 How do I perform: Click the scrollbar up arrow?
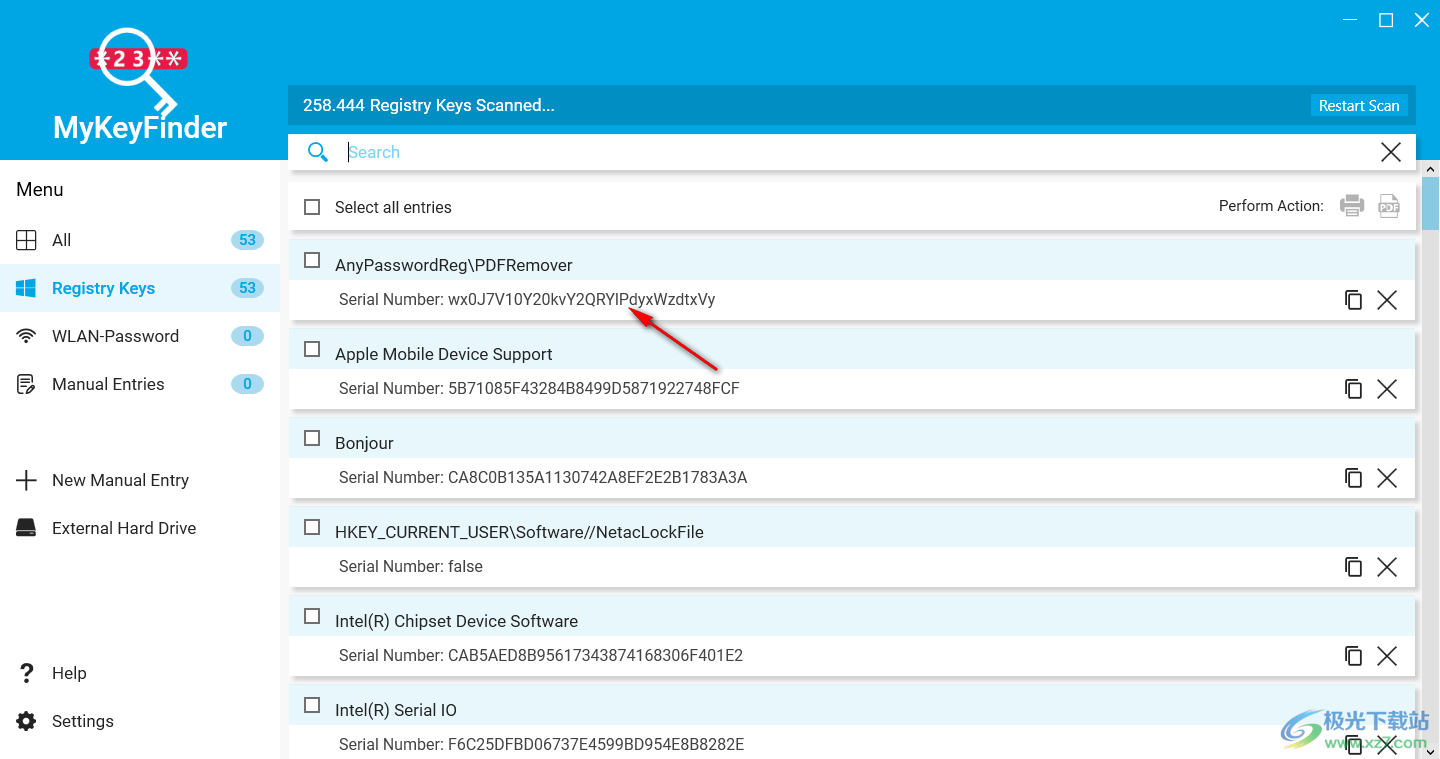pyautogui.click(x=1431, y=168)
